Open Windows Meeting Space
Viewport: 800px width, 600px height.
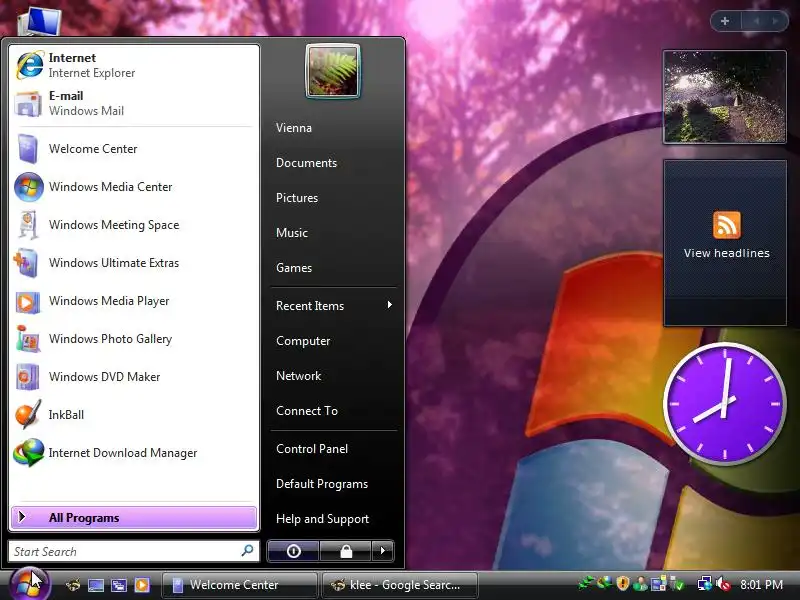134,224
